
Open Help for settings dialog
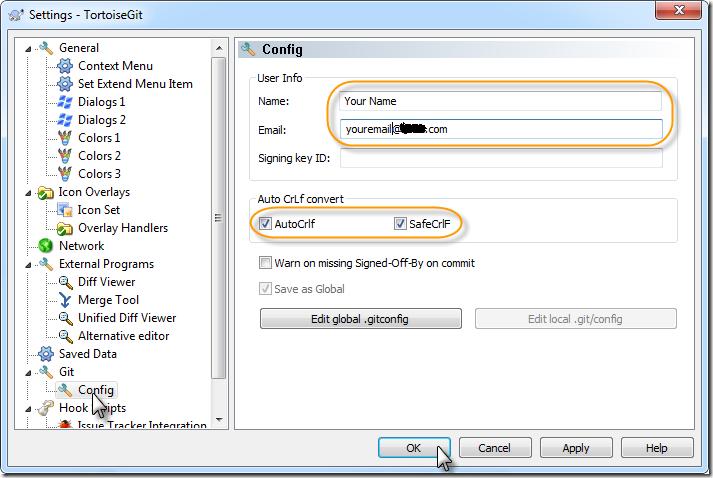657,448
